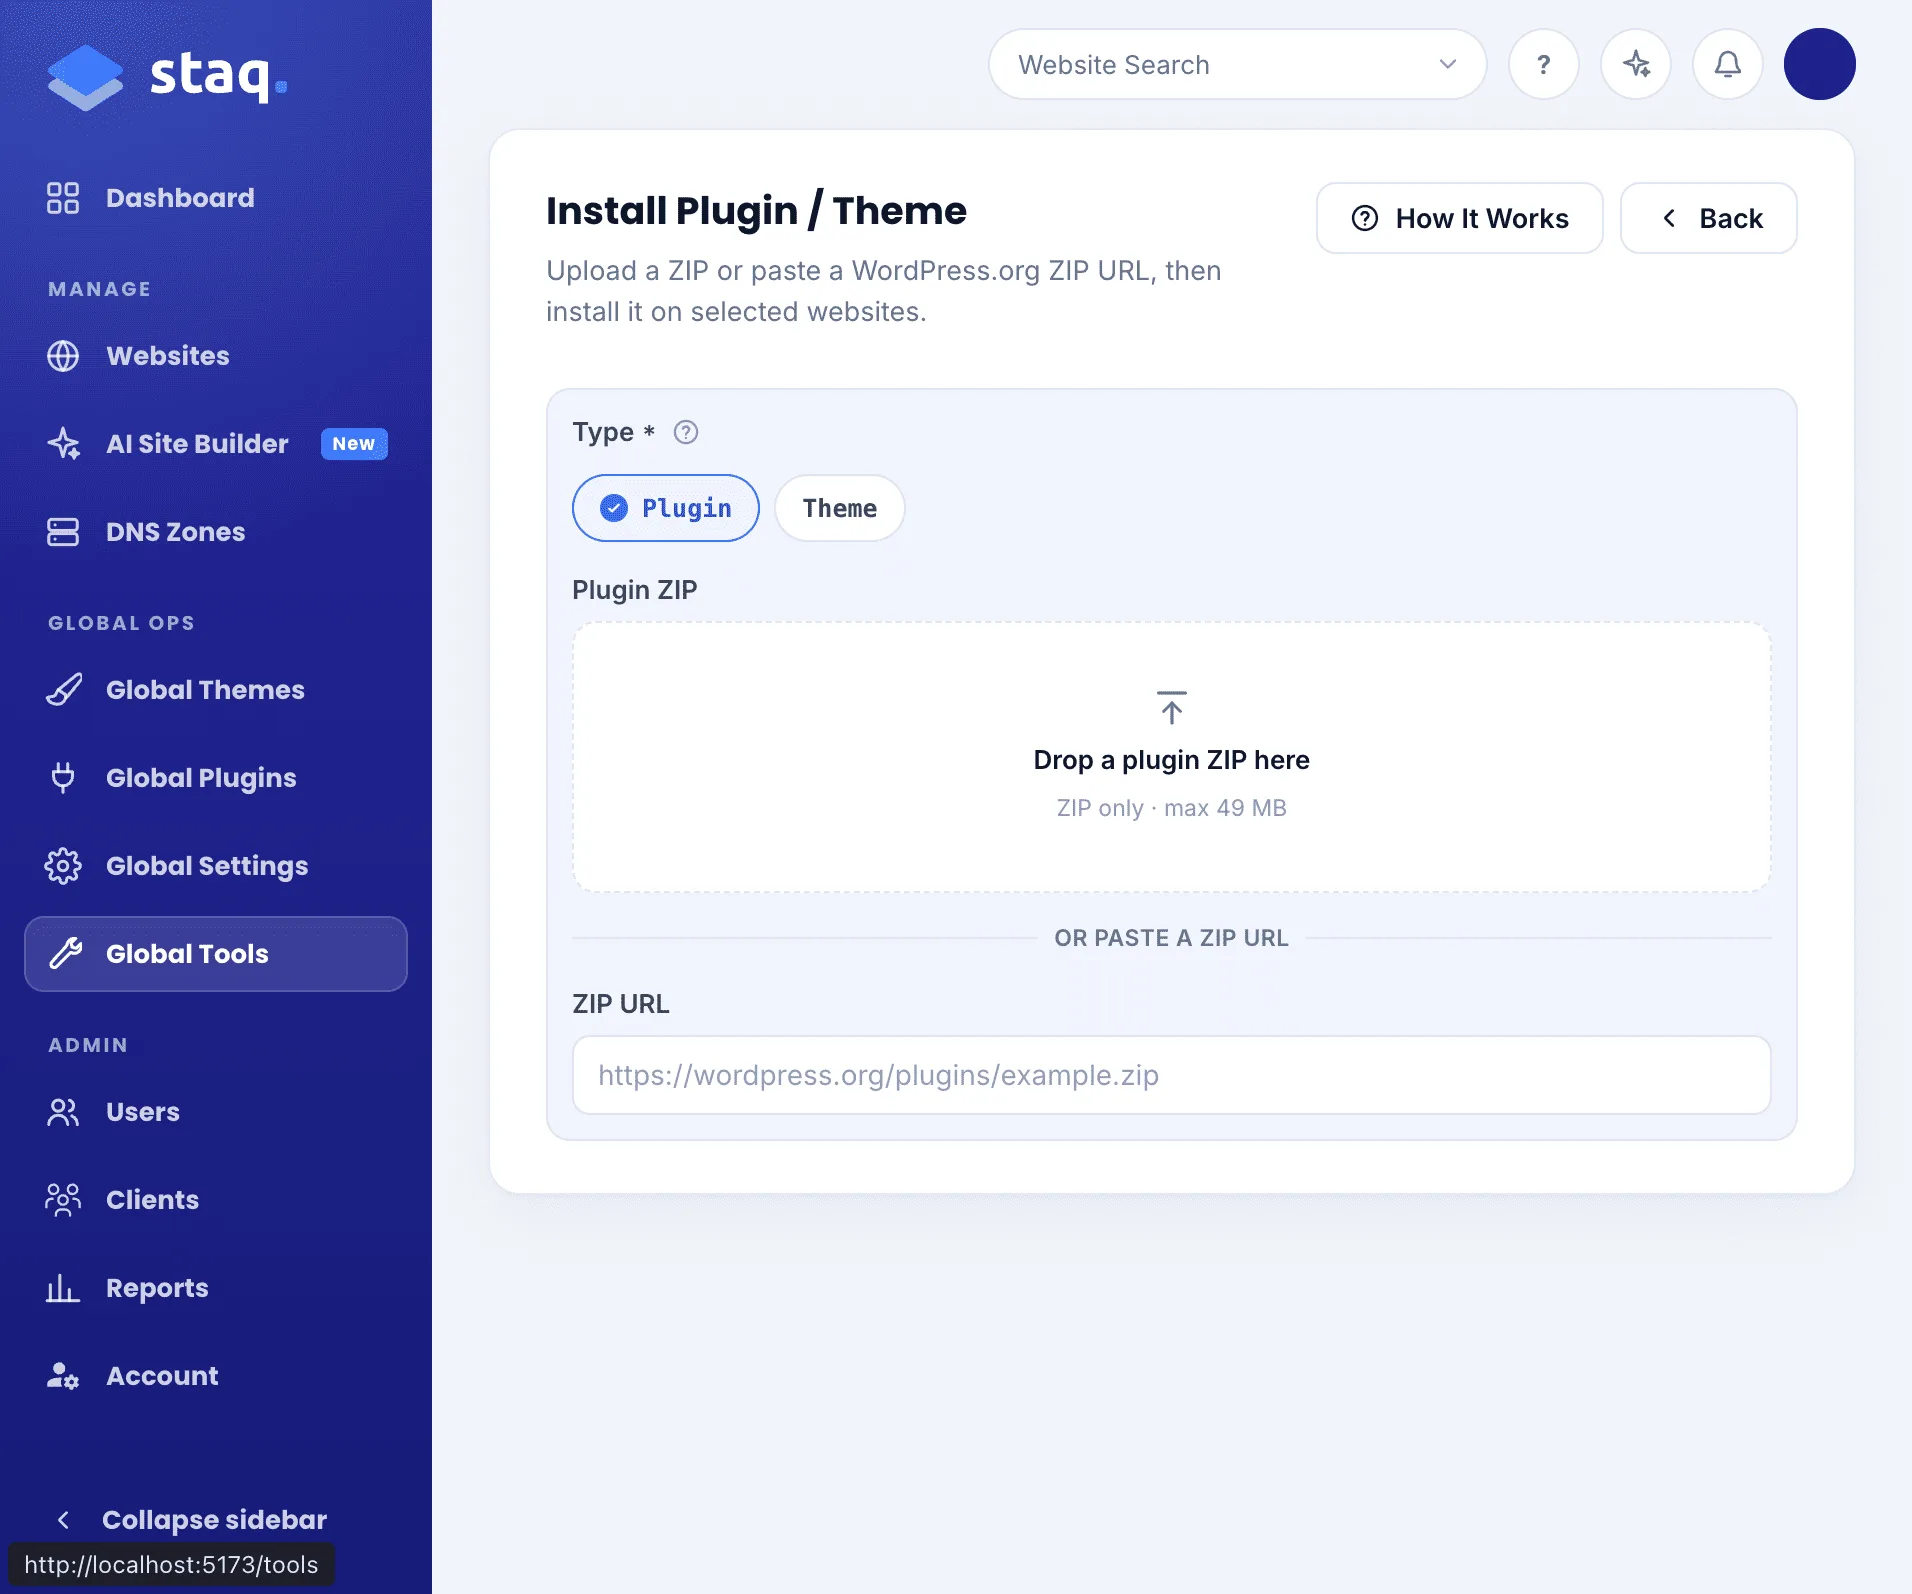Open Account page

[216, 1376]
